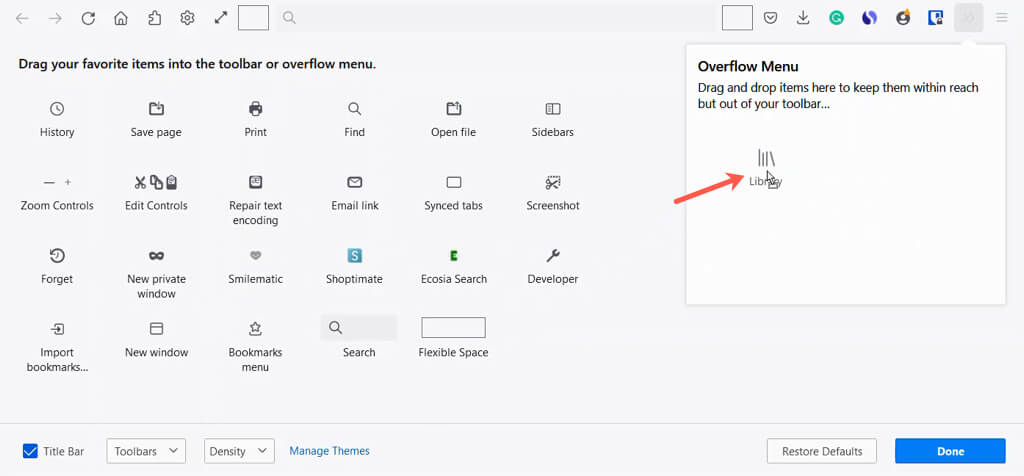The height and width of the screenshot is (476, 1024).
Task: Select the Print icon
Action: [255, 109]
